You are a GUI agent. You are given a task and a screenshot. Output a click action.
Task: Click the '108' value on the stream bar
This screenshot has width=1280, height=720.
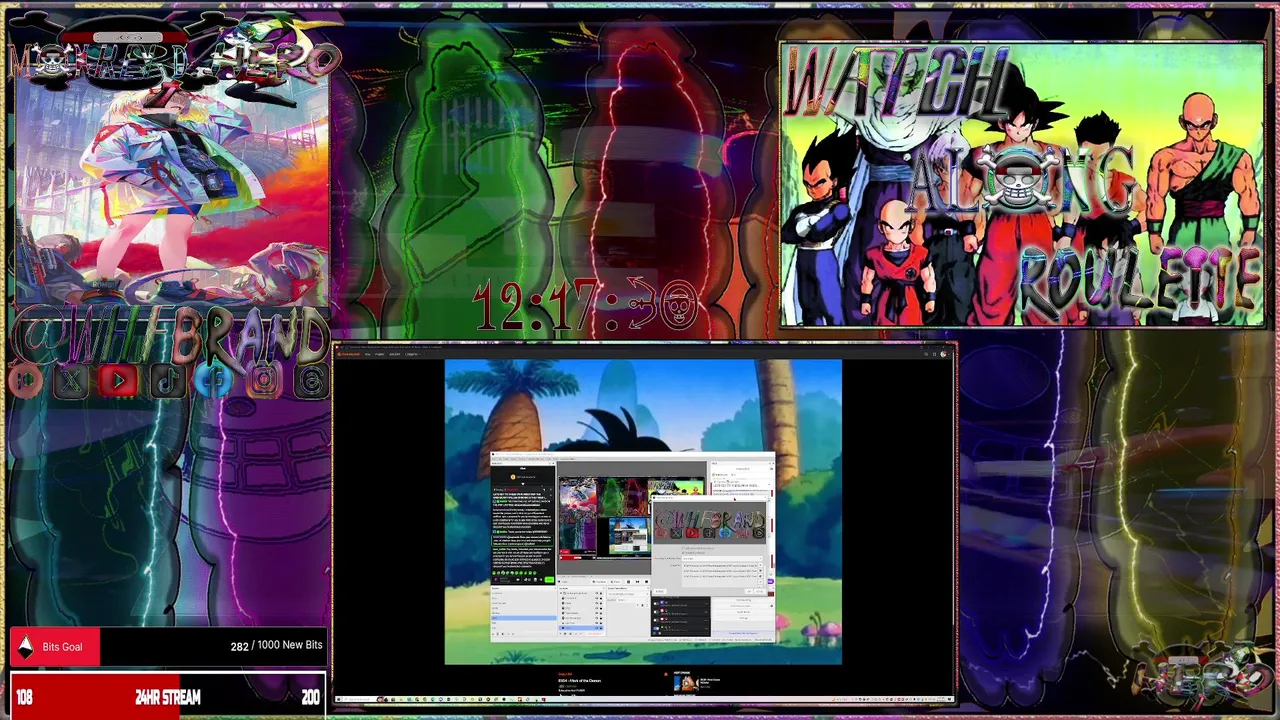click(24, 698)
